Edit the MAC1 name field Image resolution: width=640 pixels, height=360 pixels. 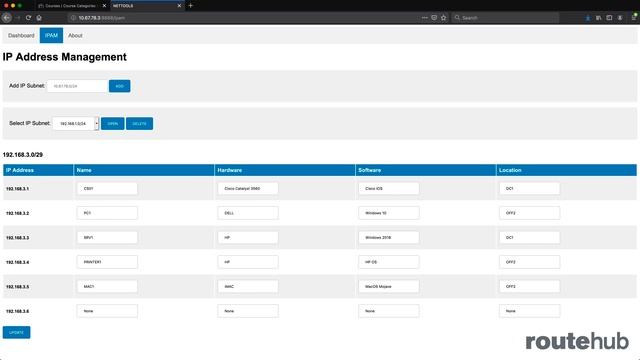coord(107,287)
